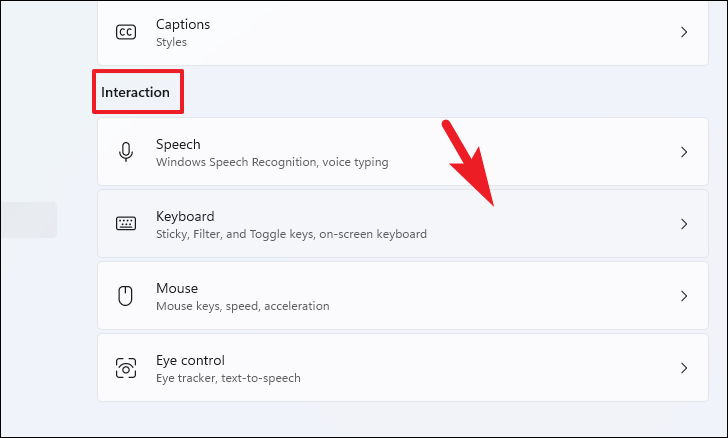The width and height of the screenshot is (728, 438).
Task: Click "Sticky, Filter, and Toggle keys" description
Action: tap(291, 234)
